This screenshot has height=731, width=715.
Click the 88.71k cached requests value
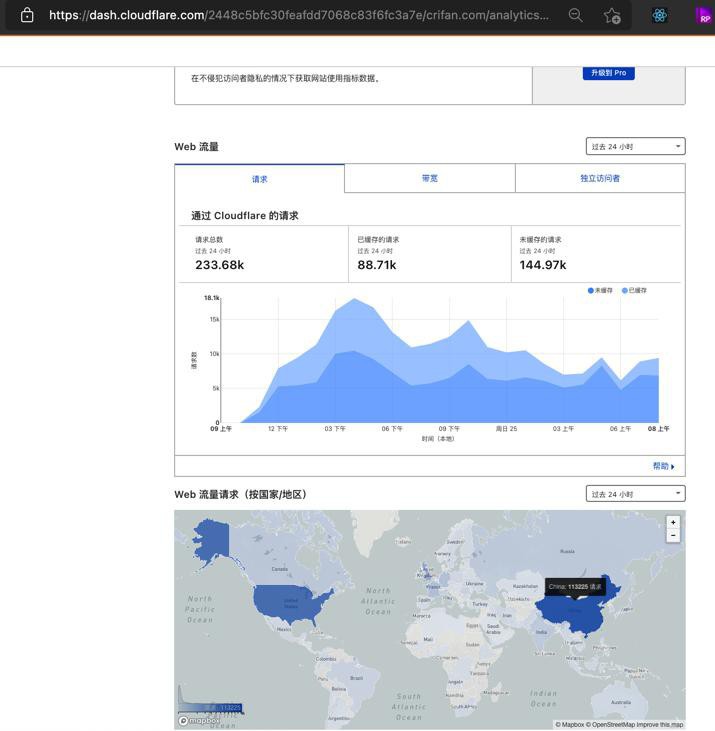377,265
